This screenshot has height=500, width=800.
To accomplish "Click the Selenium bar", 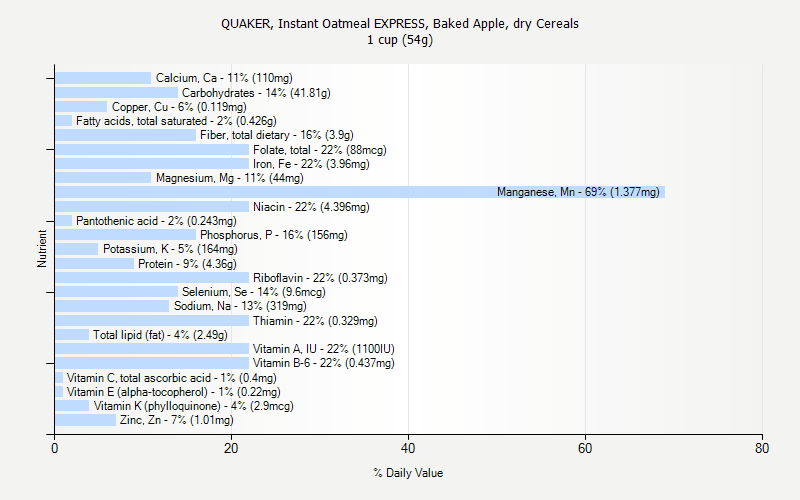I will coord(116,292).
